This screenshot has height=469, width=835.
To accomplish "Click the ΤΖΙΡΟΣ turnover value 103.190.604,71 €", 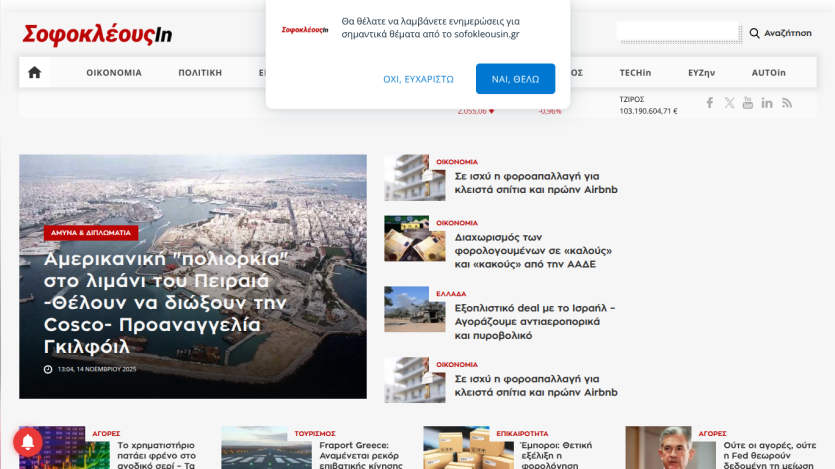I will 648,111.
